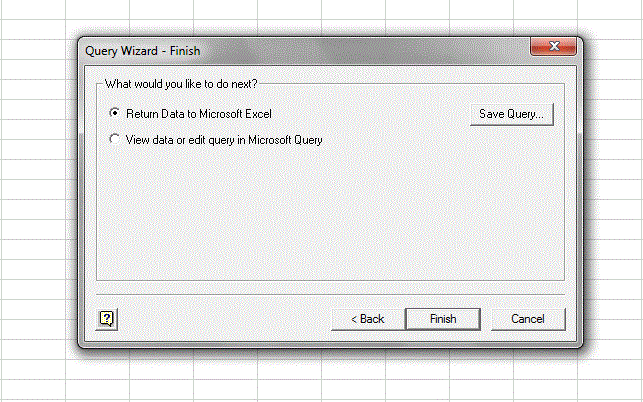The image size is (643, 402).
Task: Click the empty area inside the options group box
Action: (330, 215)
